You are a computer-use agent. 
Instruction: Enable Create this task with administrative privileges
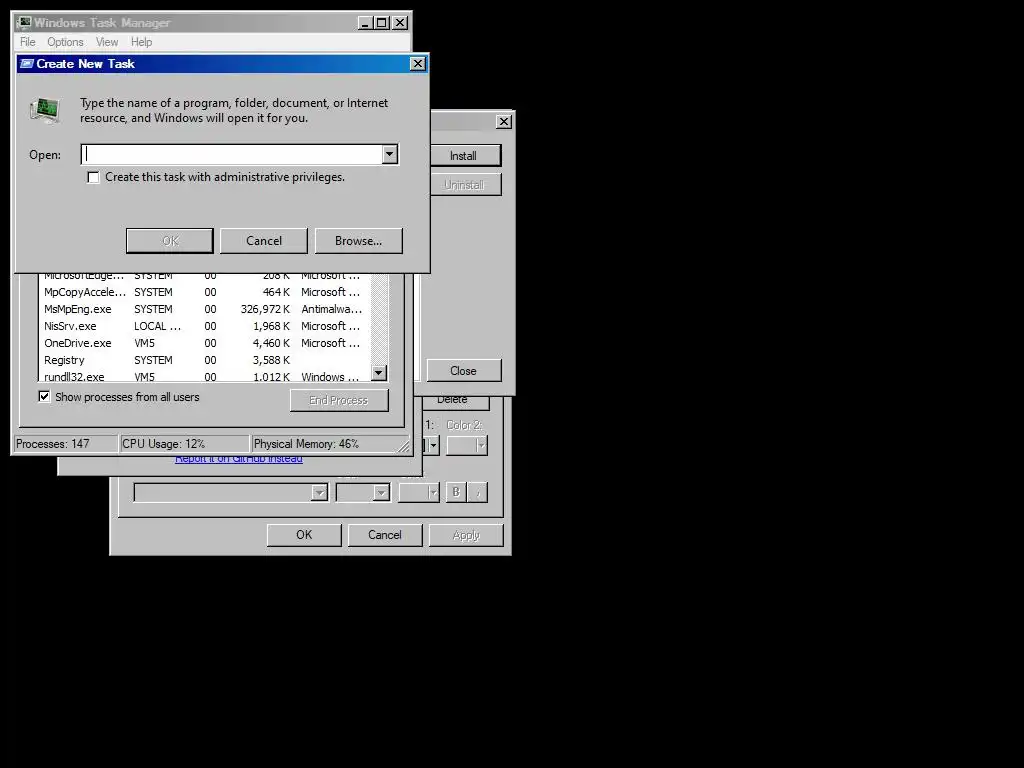tap(93, 178)
